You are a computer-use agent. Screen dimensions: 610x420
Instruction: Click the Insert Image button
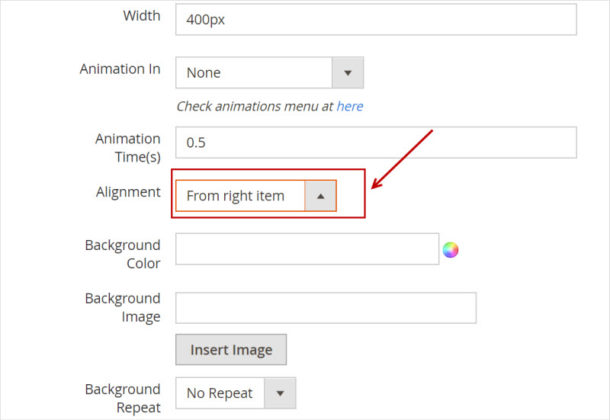231,350
